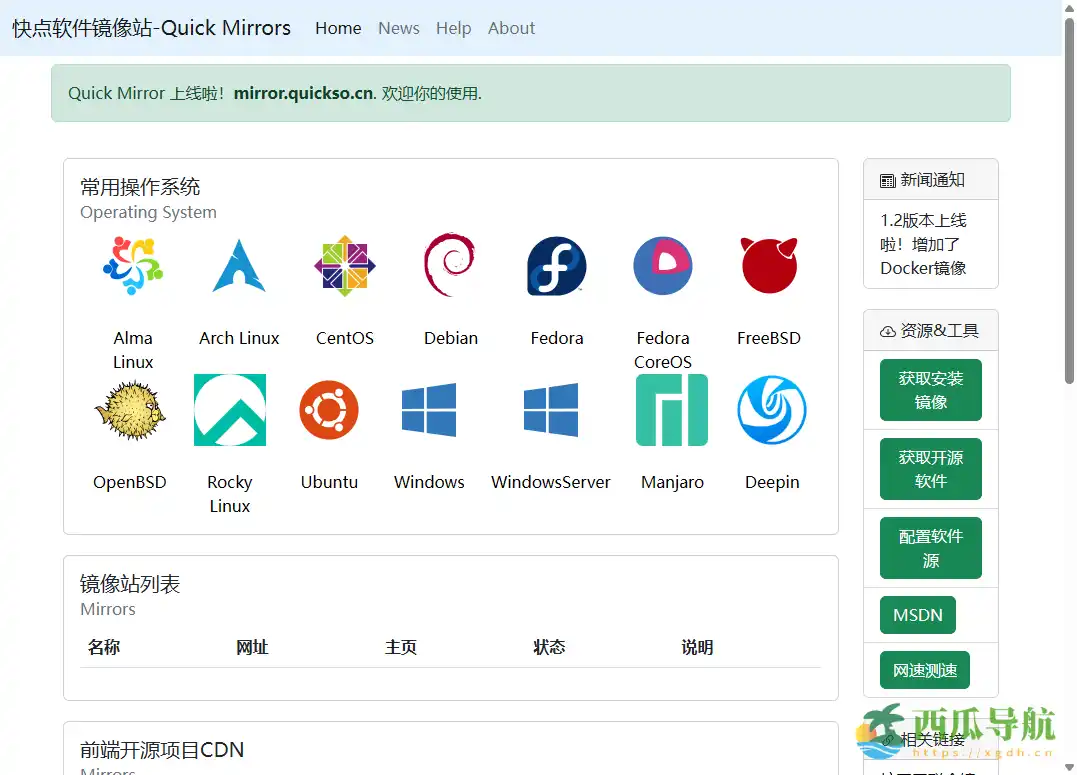Click the OpenBSD pufferfish icon
The image size is (1077, 775).
coord(130,410)
